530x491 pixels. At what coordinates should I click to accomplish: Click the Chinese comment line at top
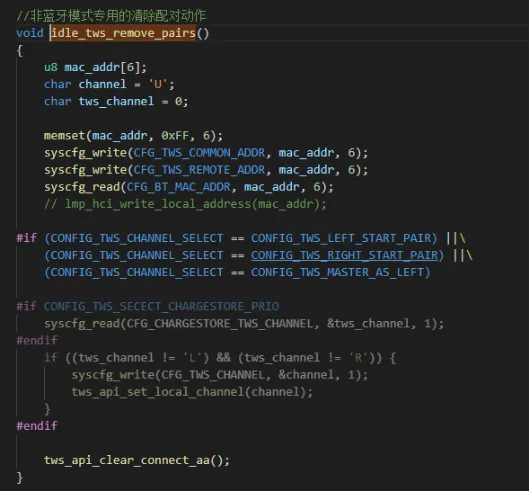click(111, 16)
